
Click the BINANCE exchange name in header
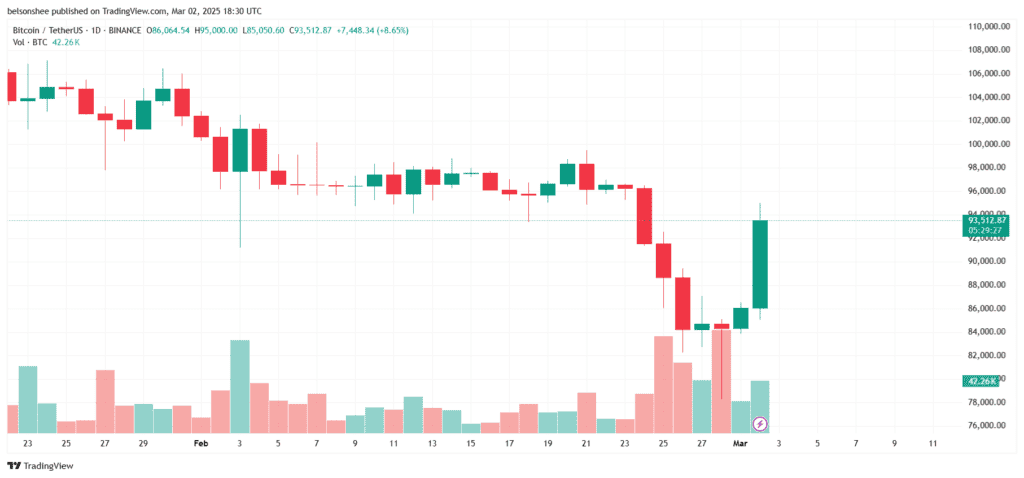coord(125,30)
